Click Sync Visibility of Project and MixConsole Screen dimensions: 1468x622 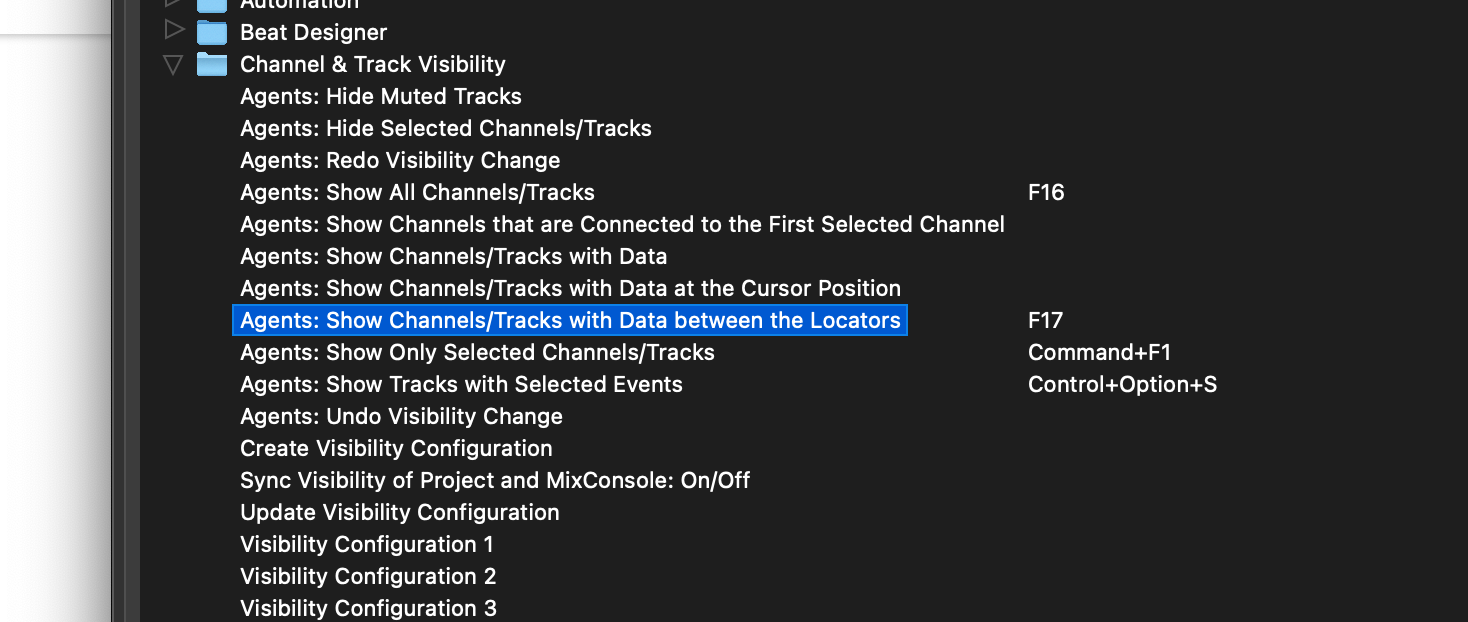click(495, 480)
